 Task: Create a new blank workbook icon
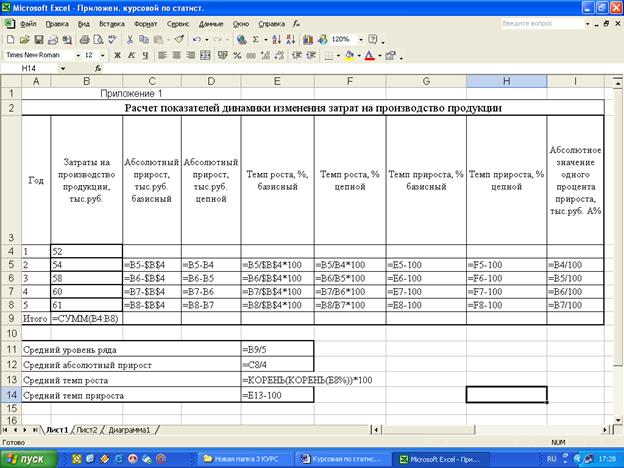(10, 39)
